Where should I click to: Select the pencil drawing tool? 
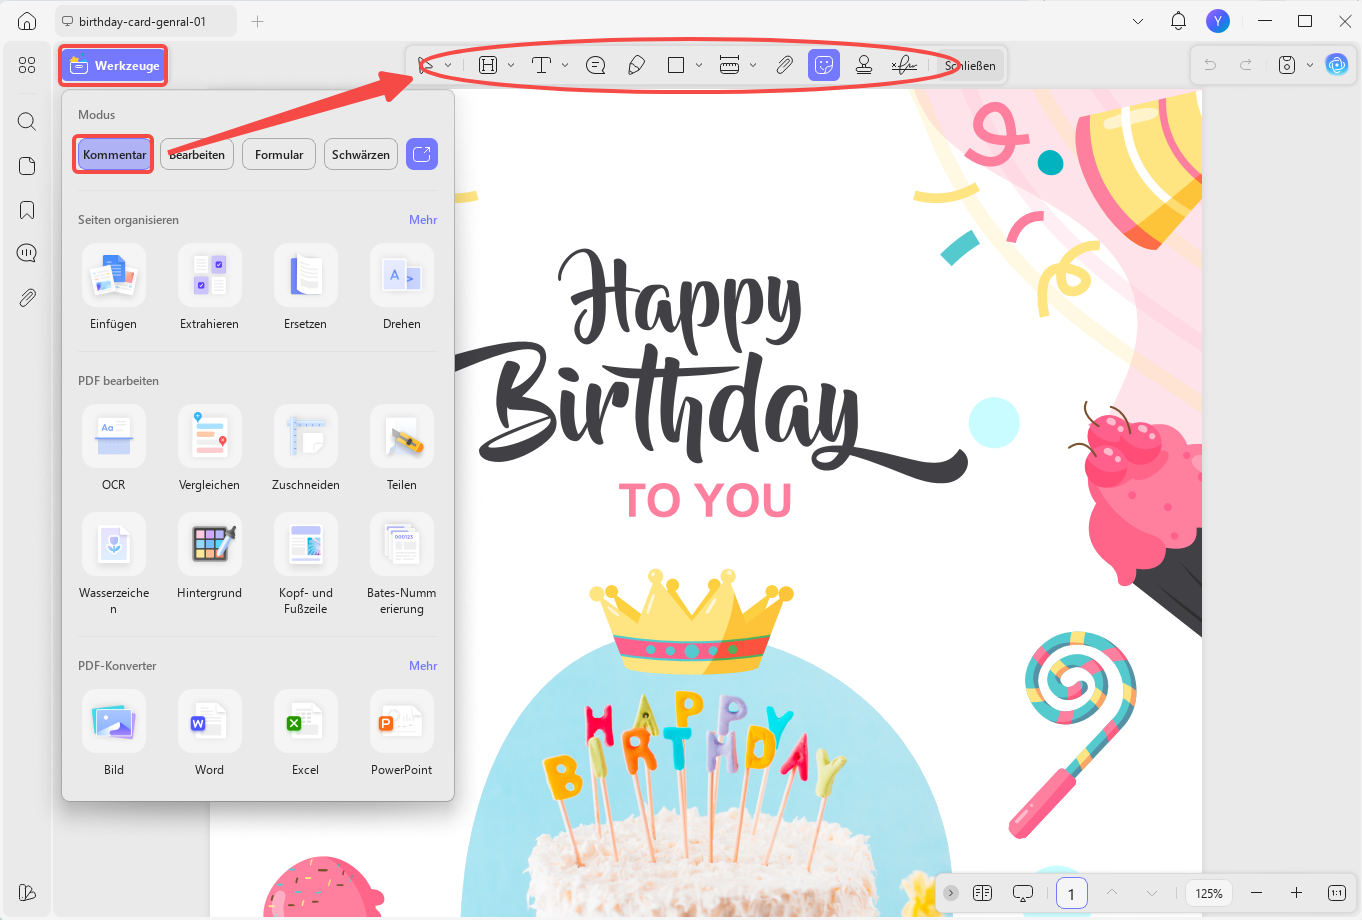click(636, 65)
